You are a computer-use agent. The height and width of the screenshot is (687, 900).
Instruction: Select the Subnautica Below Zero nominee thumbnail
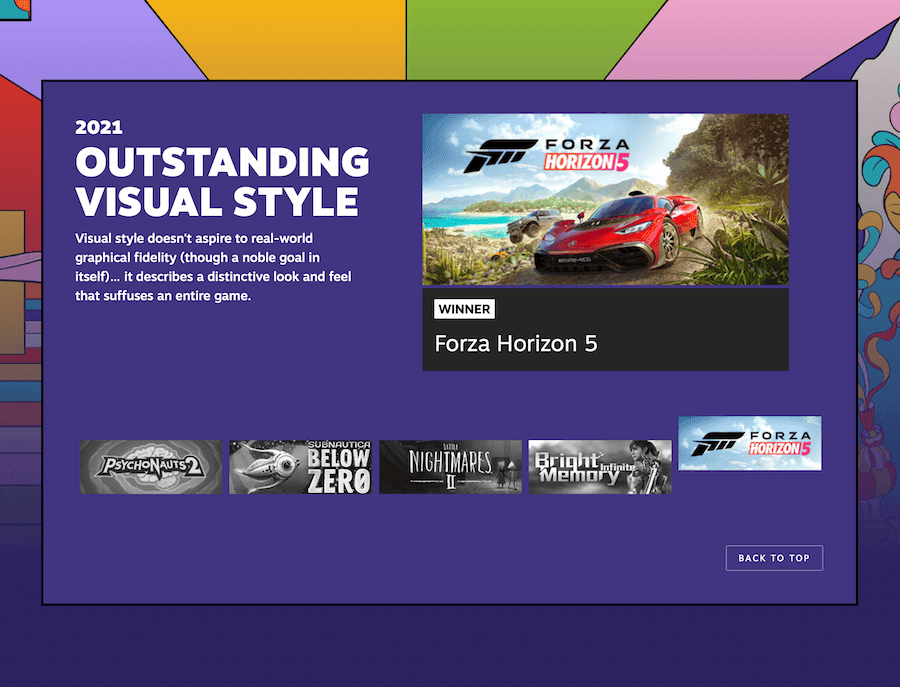tap(300, 467)
